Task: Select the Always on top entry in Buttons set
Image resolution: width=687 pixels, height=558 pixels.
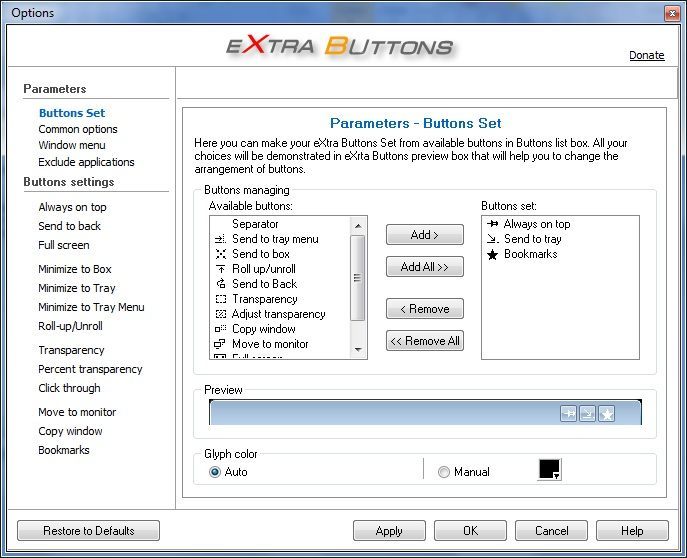Action: [560, 224]
